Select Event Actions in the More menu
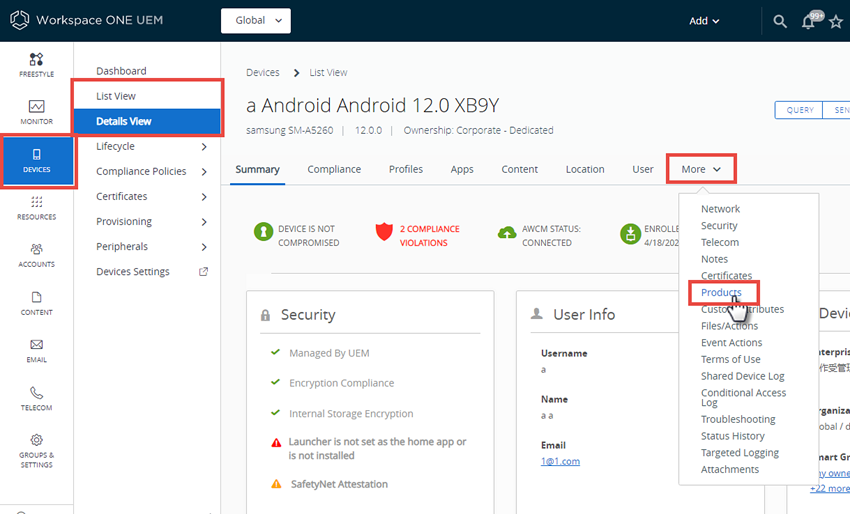Screen dimensions: 850x514 pos(731,343)
